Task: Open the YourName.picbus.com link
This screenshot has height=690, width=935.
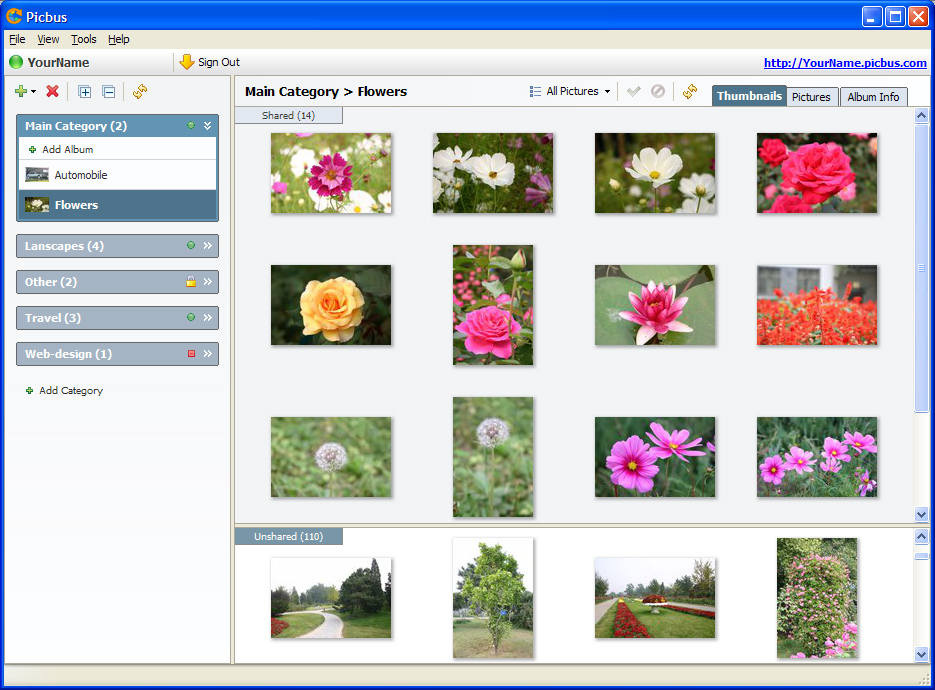Action: 845,63
